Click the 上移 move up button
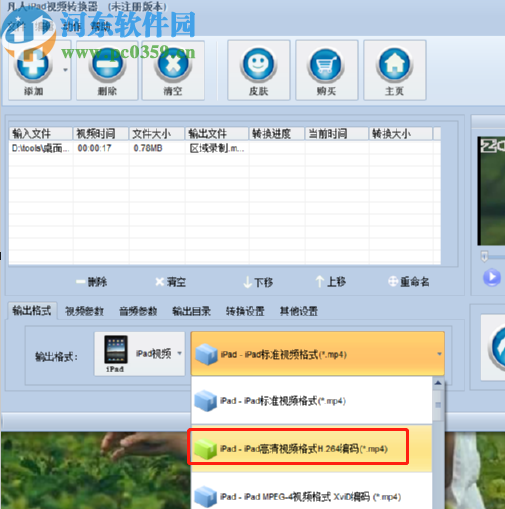Viewport: 505px width, 509px height. click(331, 282)
